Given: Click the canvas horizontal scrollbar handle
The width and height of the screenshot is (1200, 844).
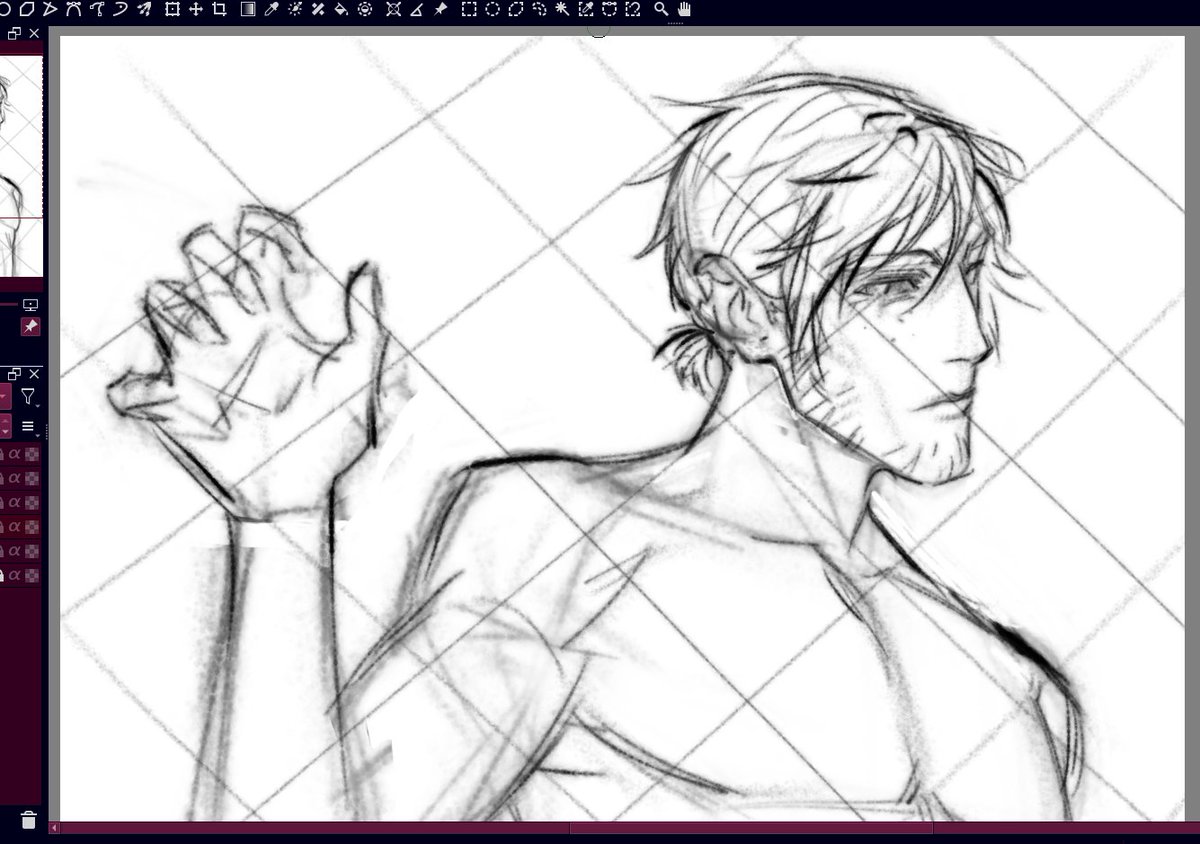Looking at the screenshot, I should click(751, 828).
